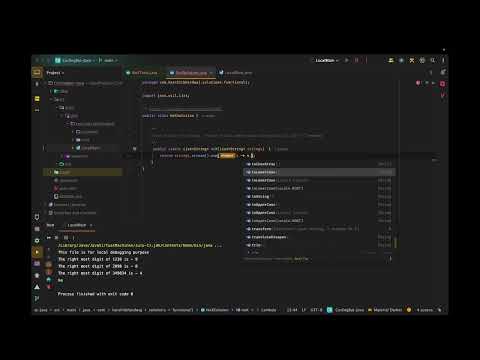Expand External Libraries node
The width and height of the screenshot is (480, 360).
click(x=46, y=204)
